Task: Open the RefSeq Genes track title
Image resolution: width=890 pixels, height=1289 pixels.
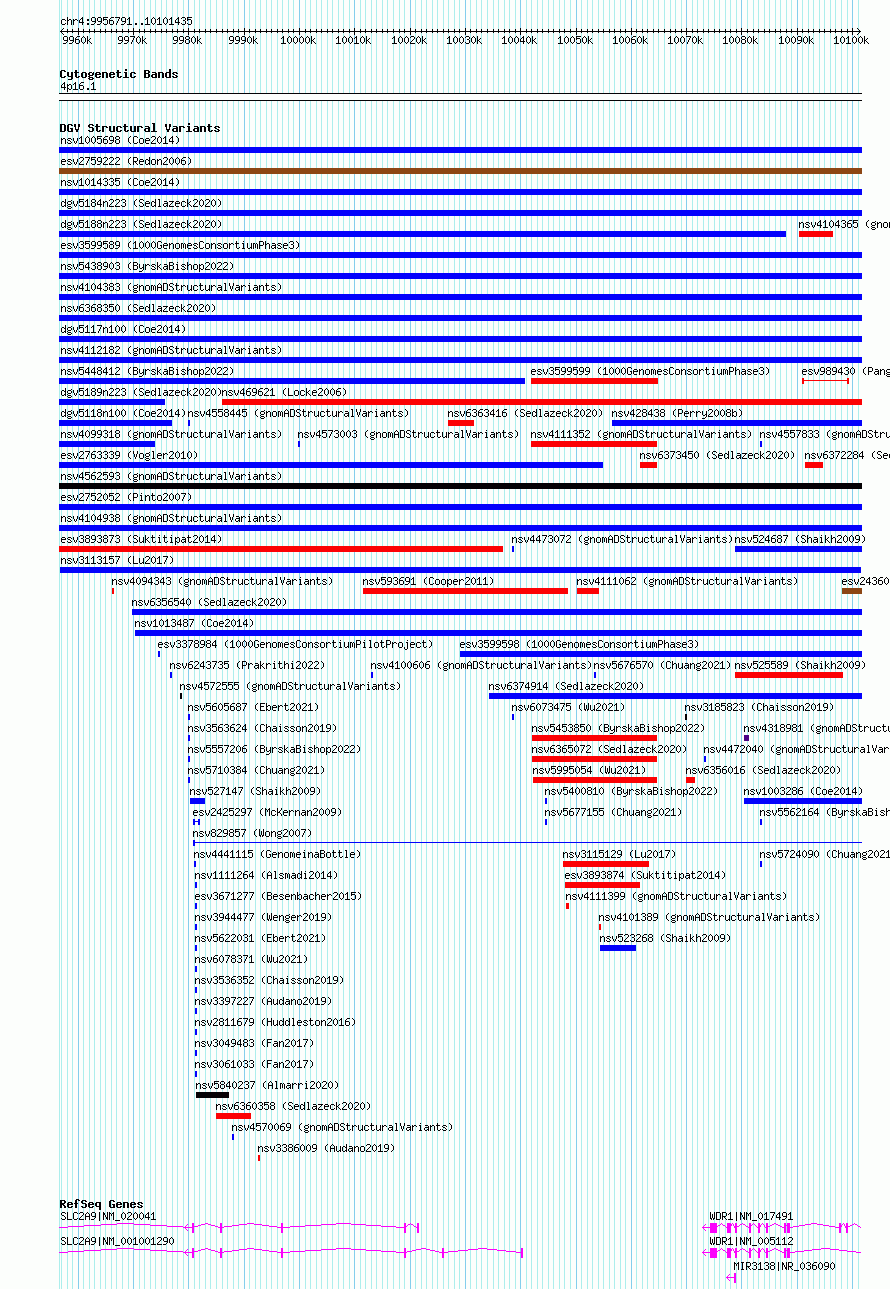Action: (101, 1204)
